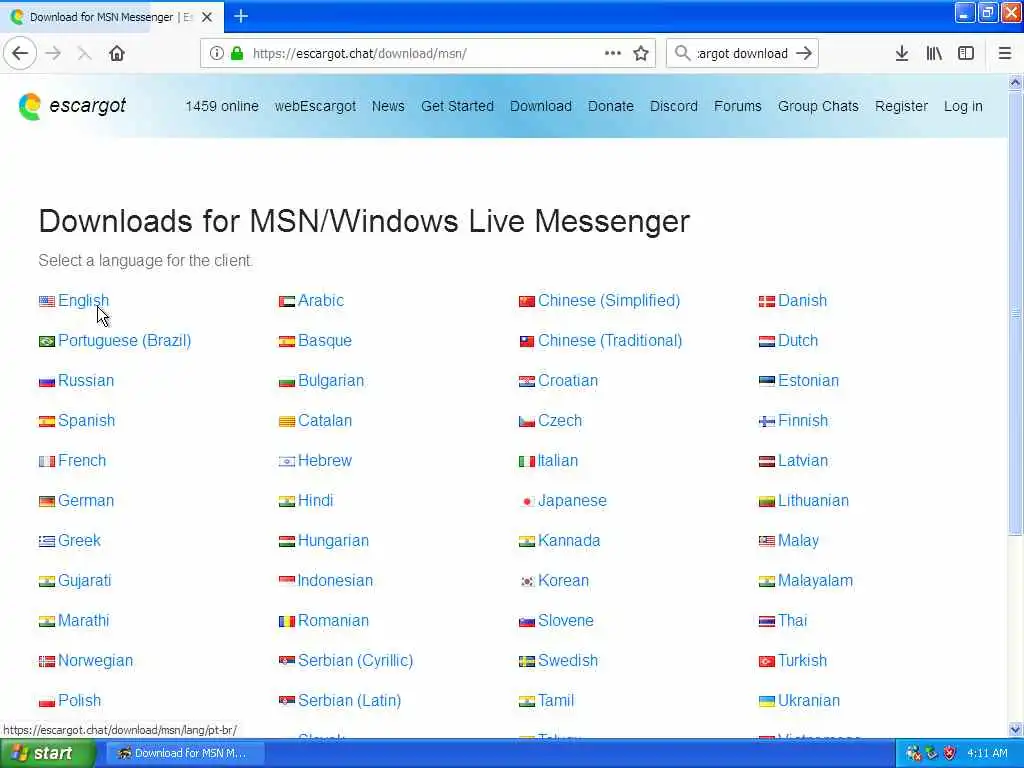This screenshot has height=768, width=1024.
Task: Stop loading the page with X icon
Action: tap(84, 54)
